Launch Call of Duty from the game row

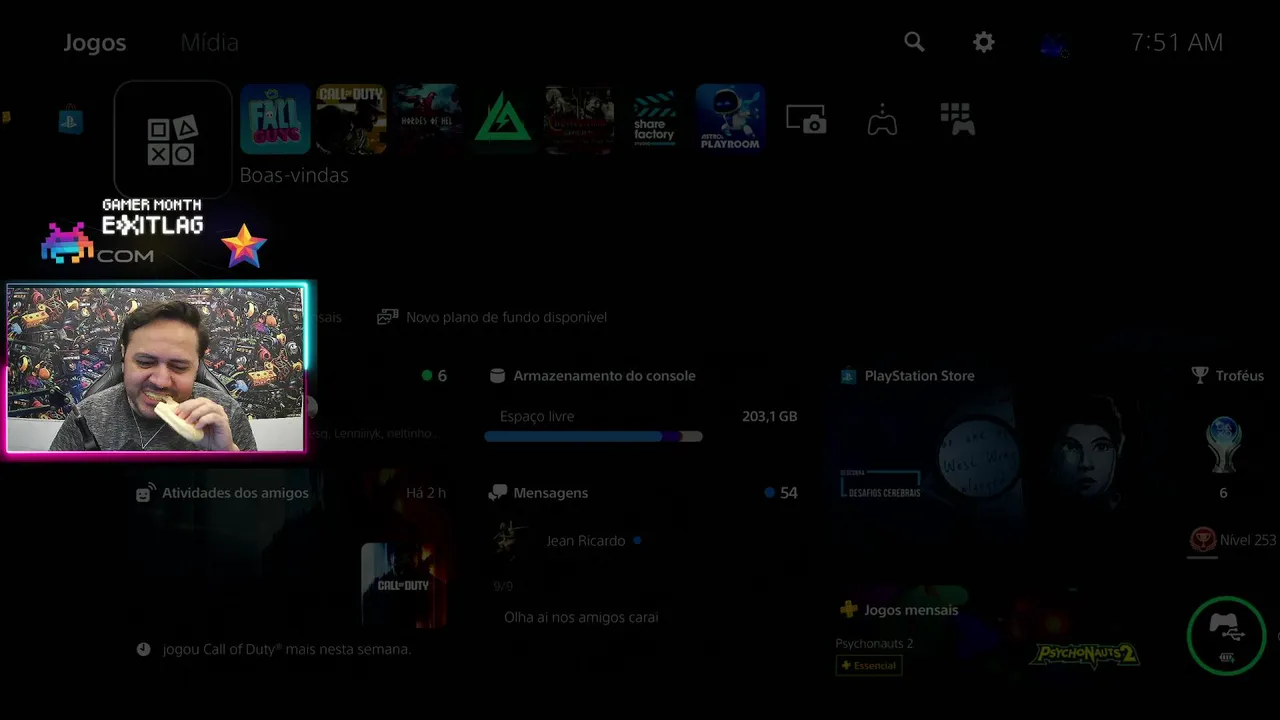point(351,119)
